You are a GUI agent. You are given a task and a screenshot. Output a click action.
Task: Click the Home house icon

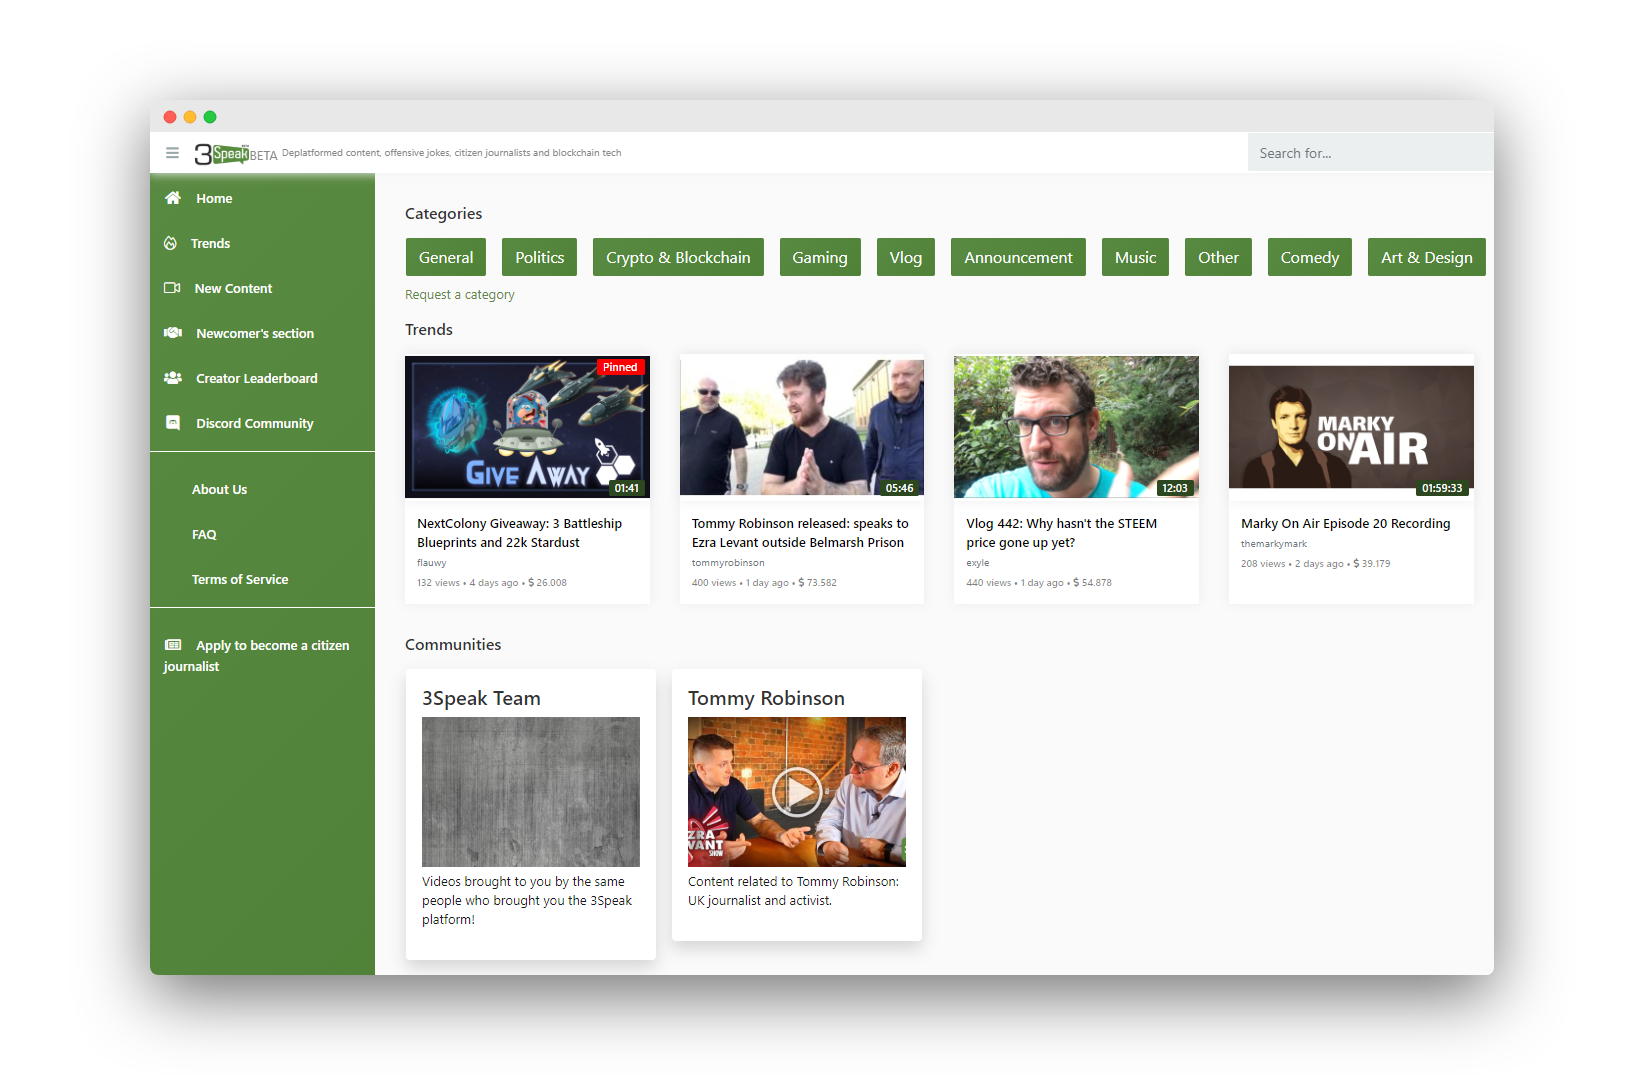click(x=173, y=198)
